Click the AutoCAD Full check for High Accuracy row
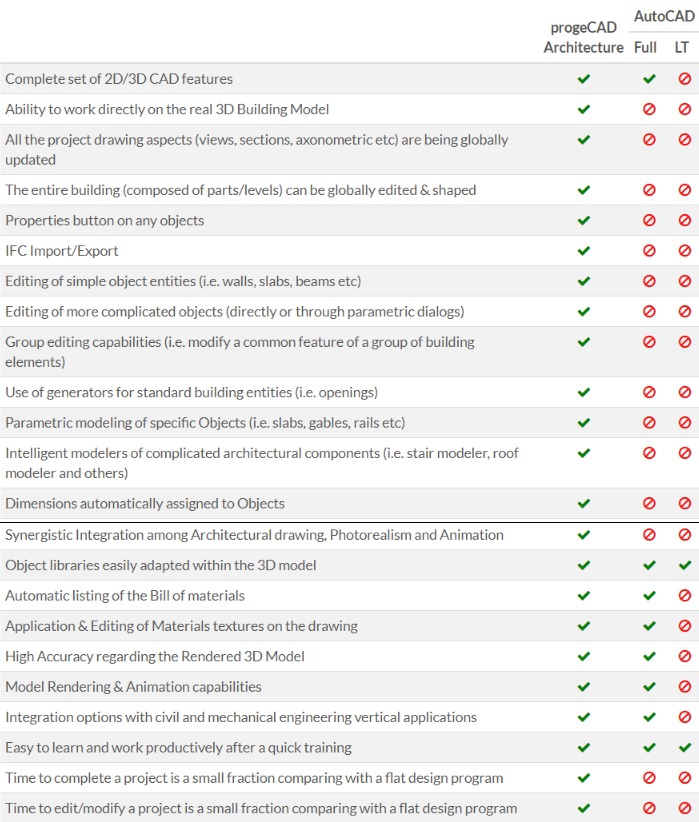The width and height of the screenshot is (699, 822). pos(649,657)
